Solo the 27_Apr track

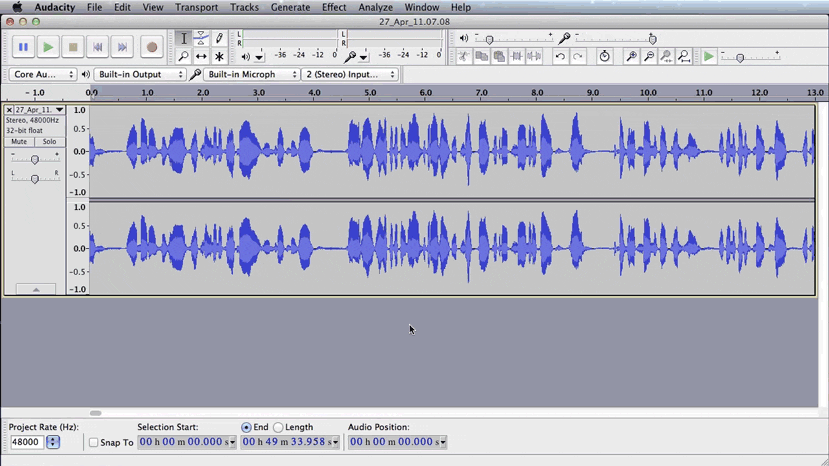pyautogui.click(x=49, y=142)
